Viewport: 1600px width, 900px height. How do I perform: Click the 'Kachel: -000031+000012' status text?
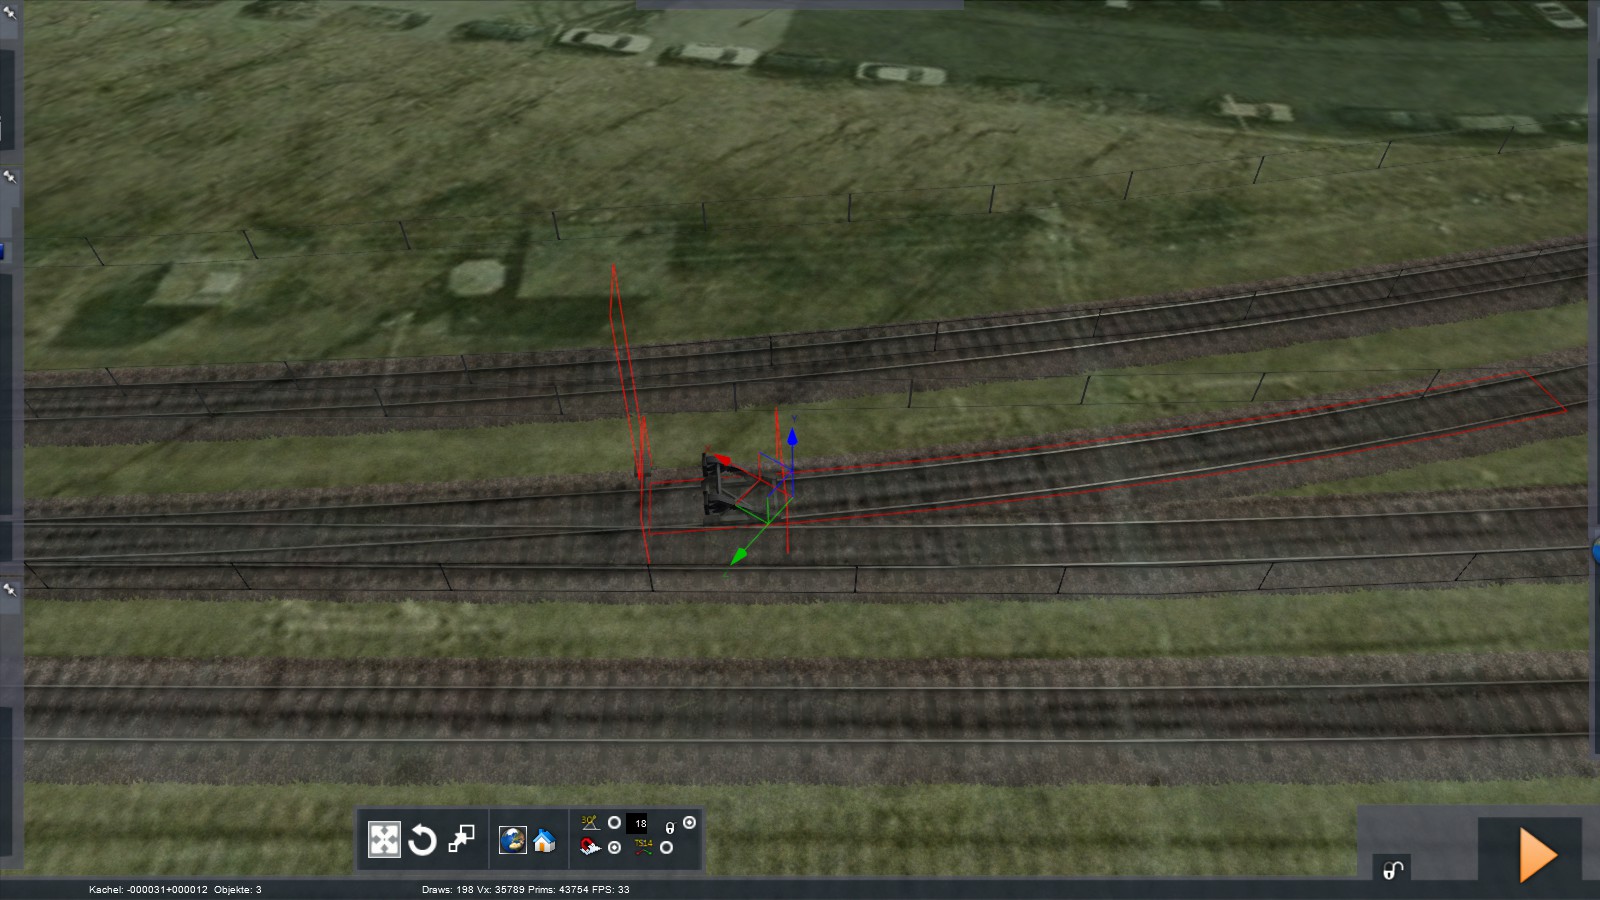148,889
